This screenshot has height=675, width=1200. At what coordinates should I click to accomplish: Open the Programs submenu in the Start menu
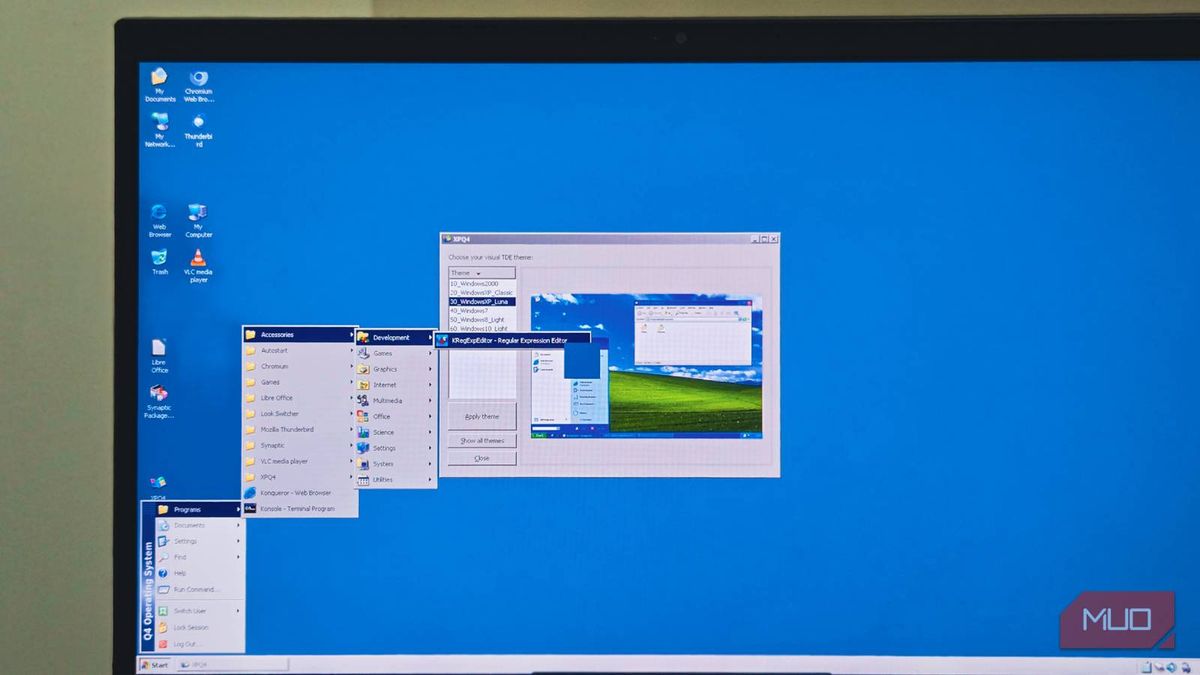tap(198, 509)
